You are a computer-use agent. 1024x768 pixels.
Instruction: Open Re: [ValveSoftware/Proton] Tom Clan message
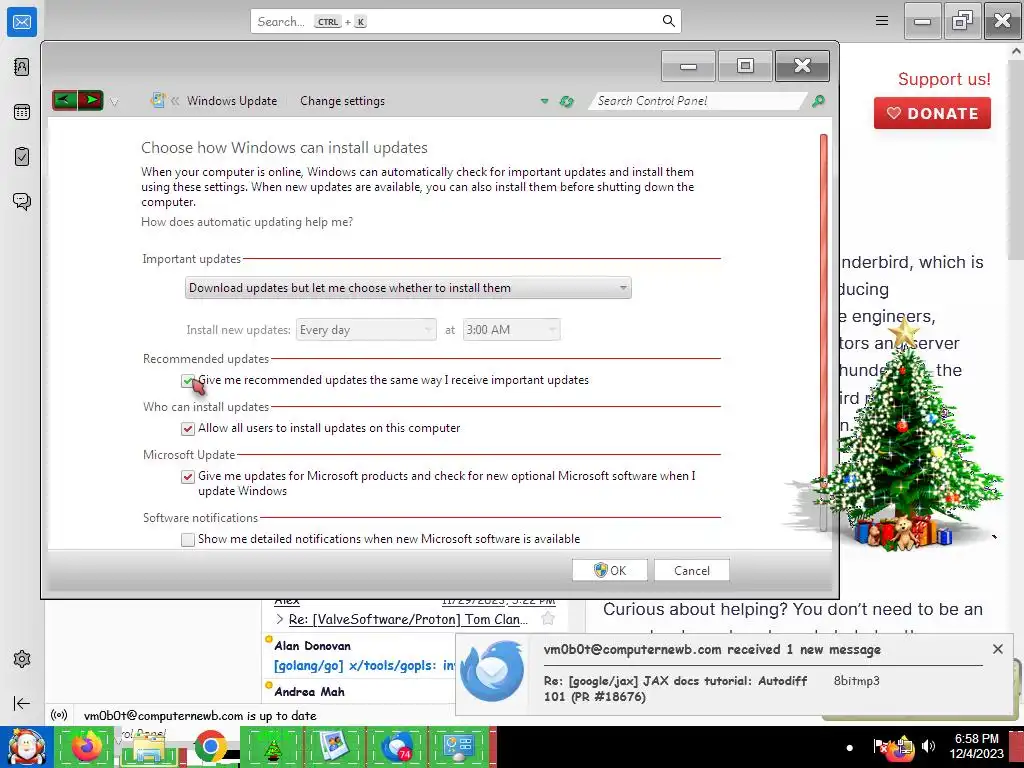[408, 619]
